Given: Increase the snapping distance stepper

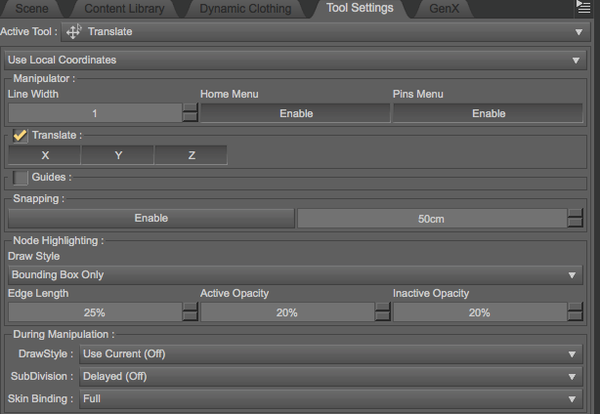Looking at the screenshot, I should point(575,213).
